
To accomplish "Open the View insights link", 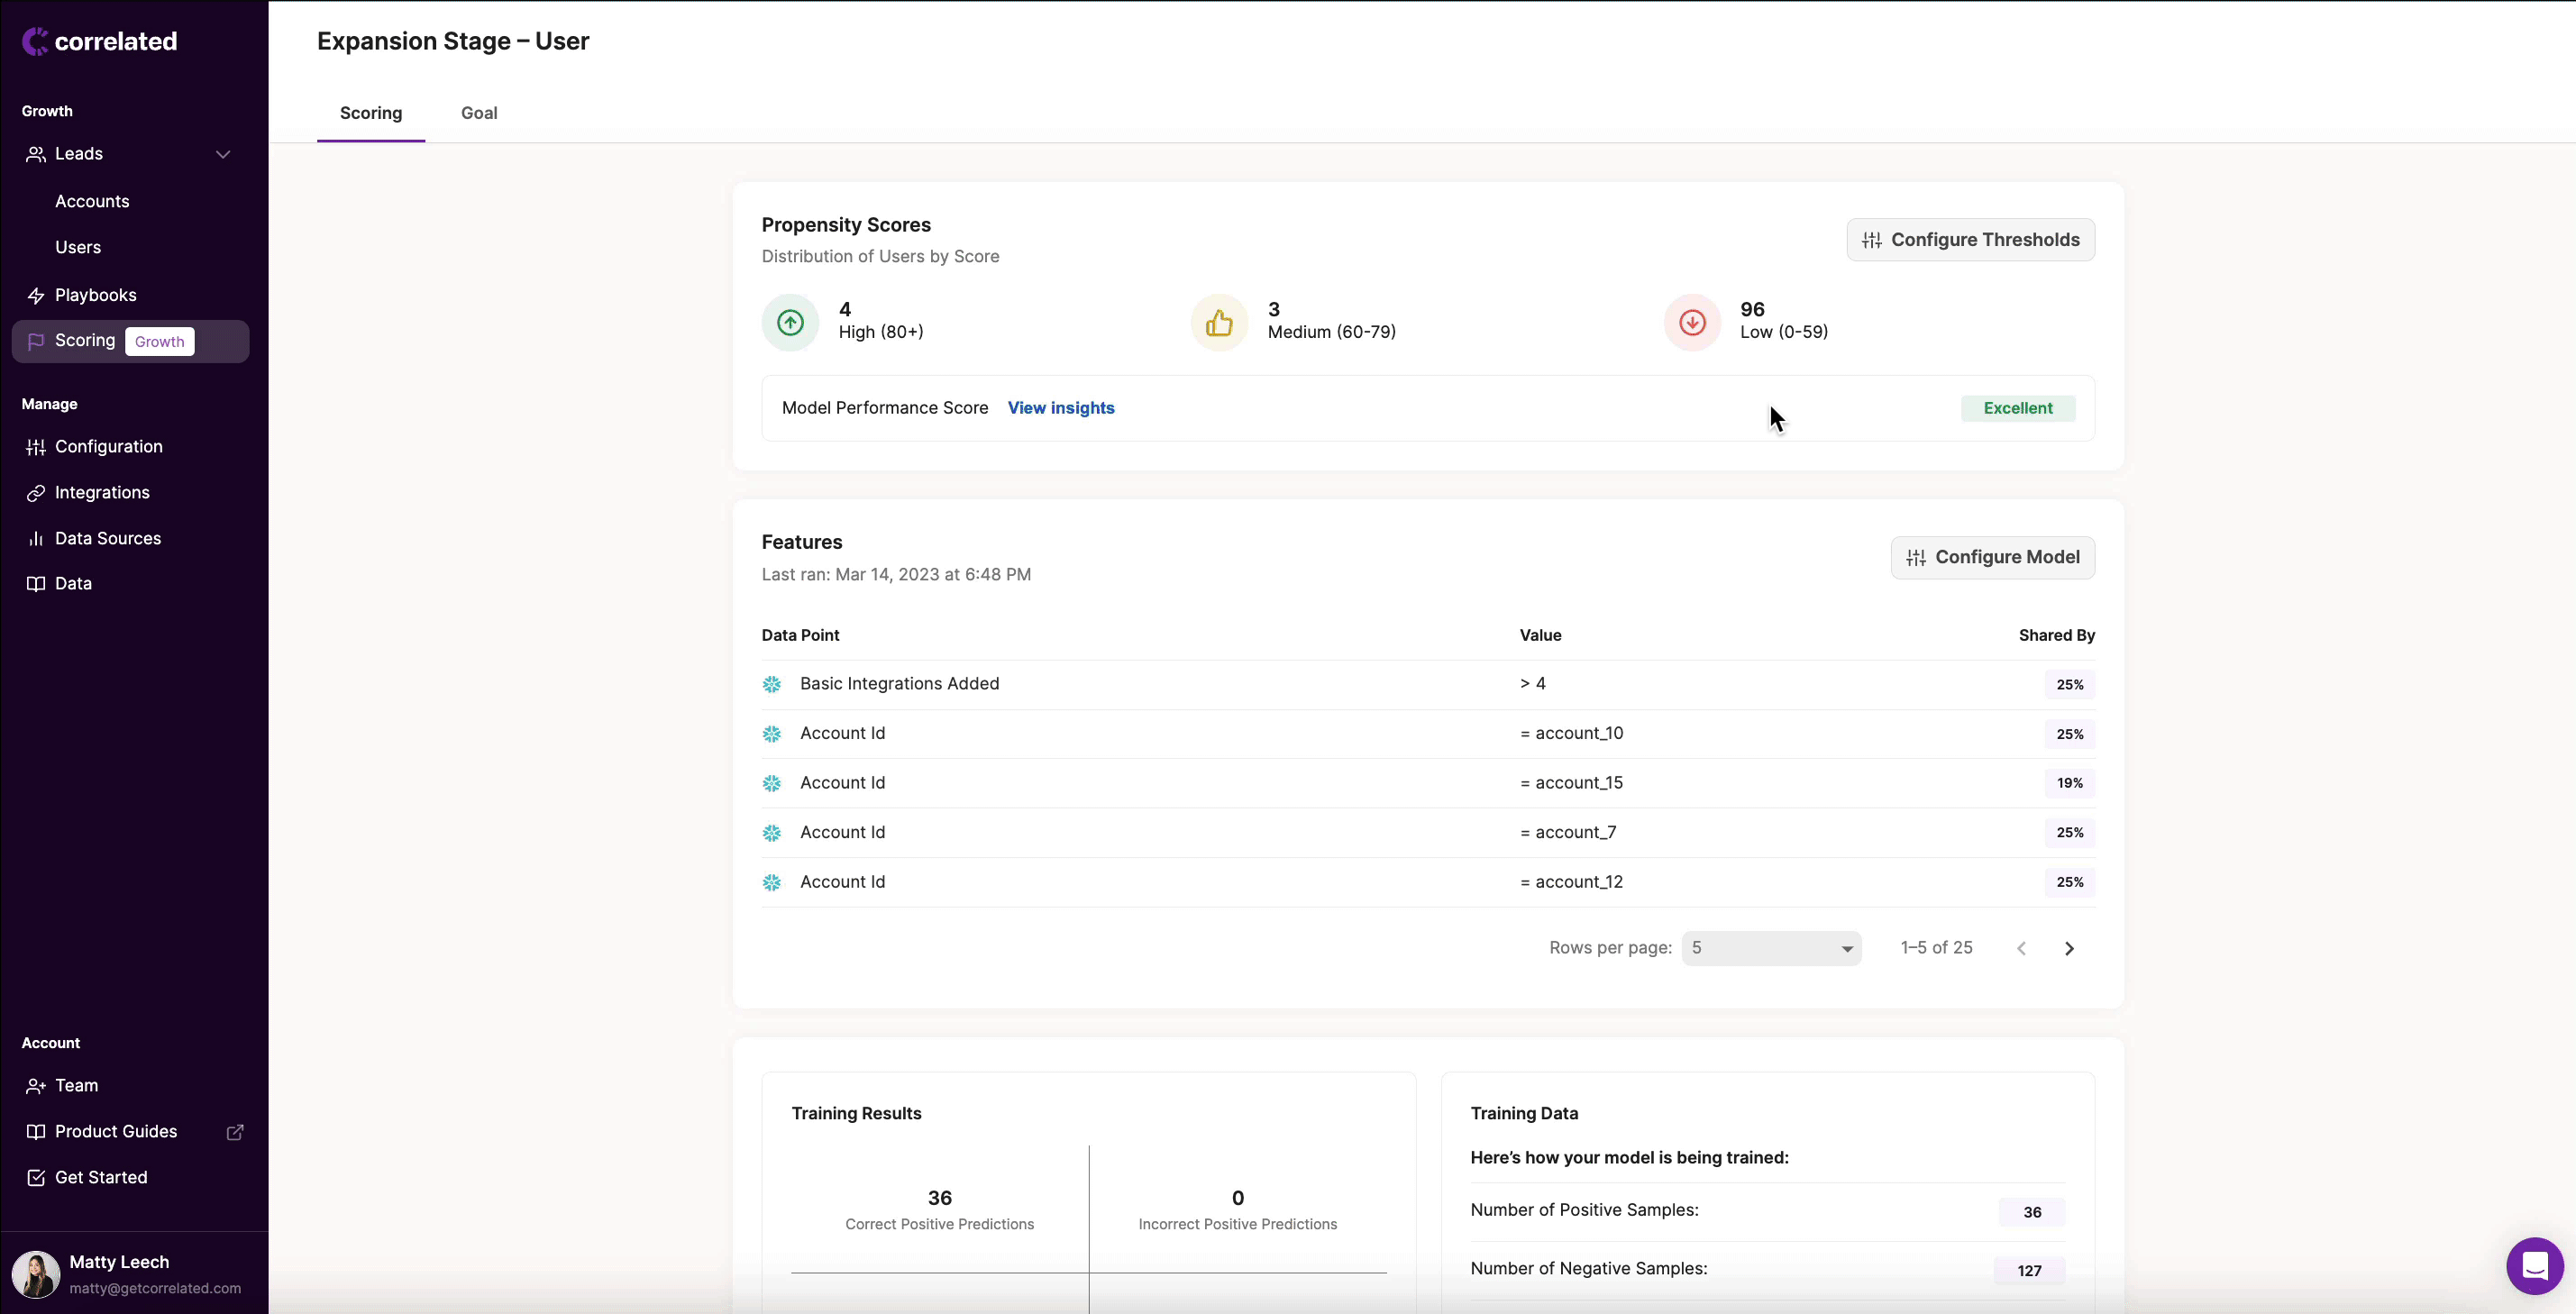I will pos(1061,408).
